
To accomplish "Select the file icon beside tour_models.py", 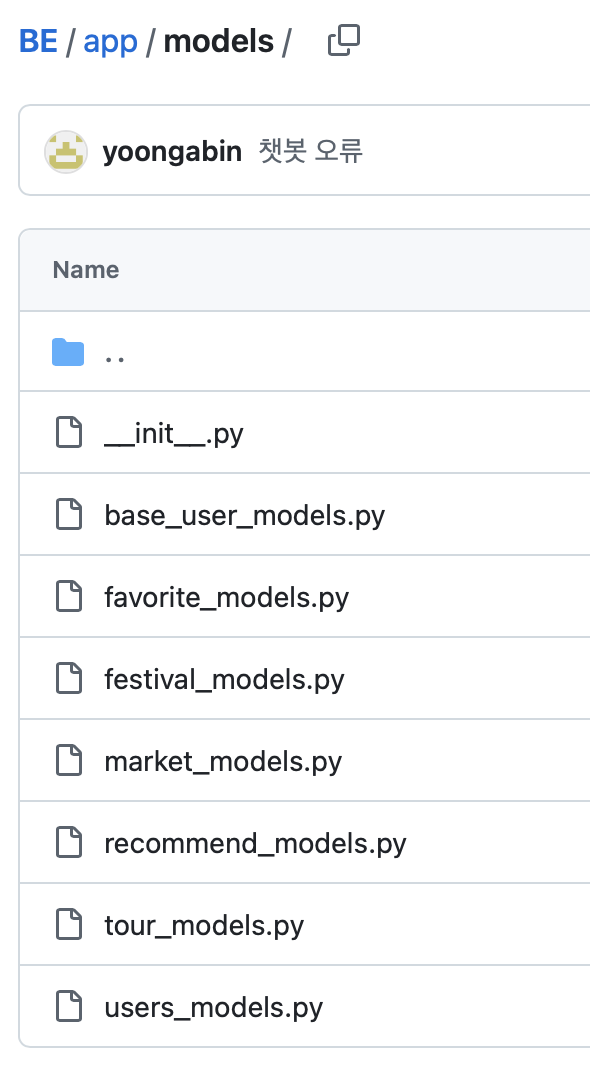I will click(69, 924).
